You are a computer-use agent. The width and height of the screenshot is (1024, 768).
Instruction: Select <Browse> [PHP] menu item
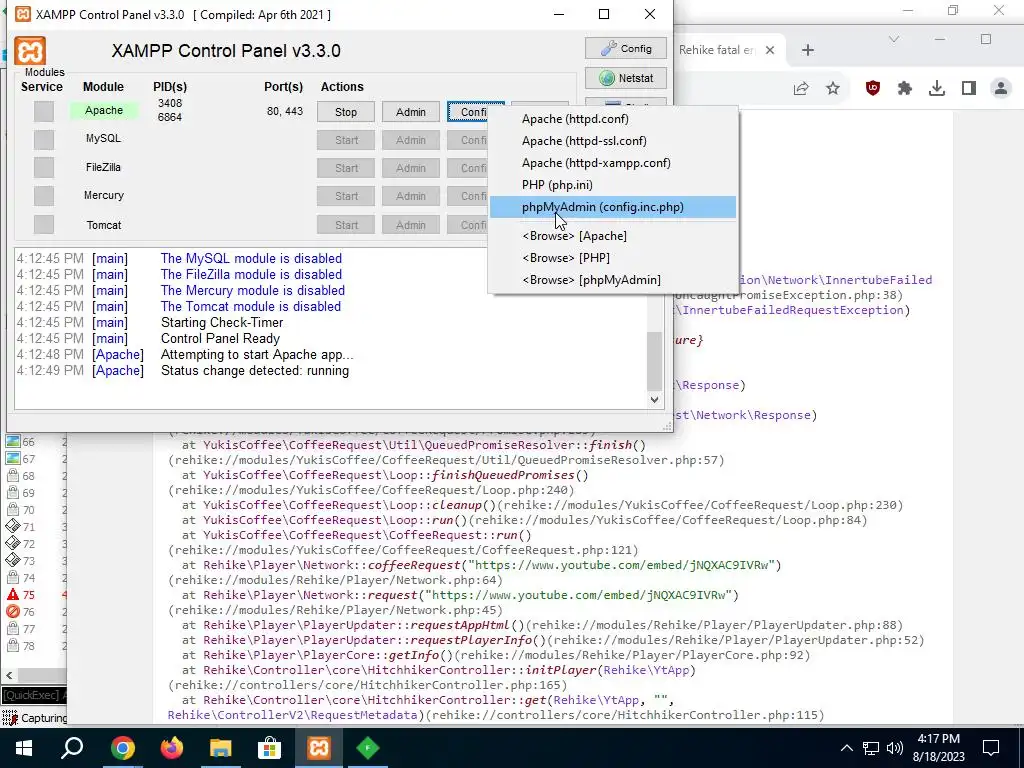click(x=613, y=258)
